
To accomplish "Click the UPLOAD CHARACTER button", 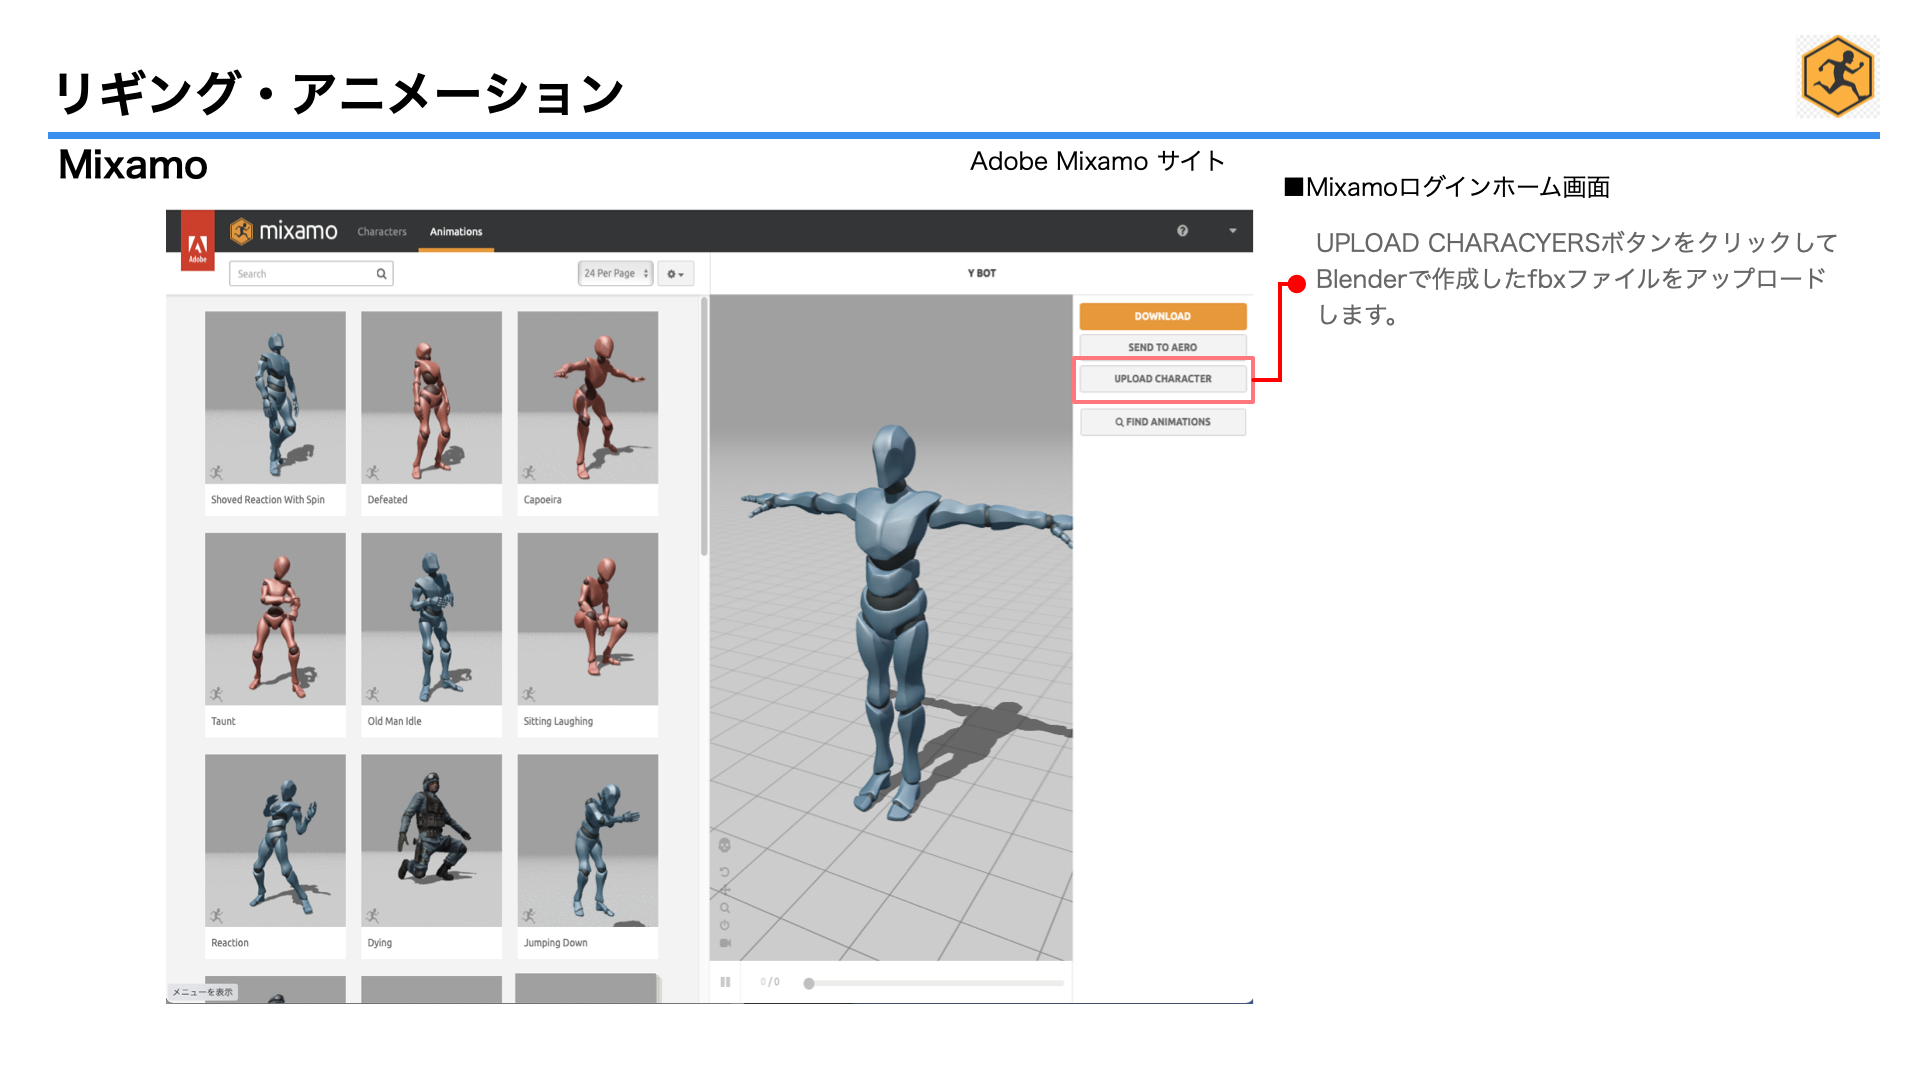I will [x=1163, y=379].
